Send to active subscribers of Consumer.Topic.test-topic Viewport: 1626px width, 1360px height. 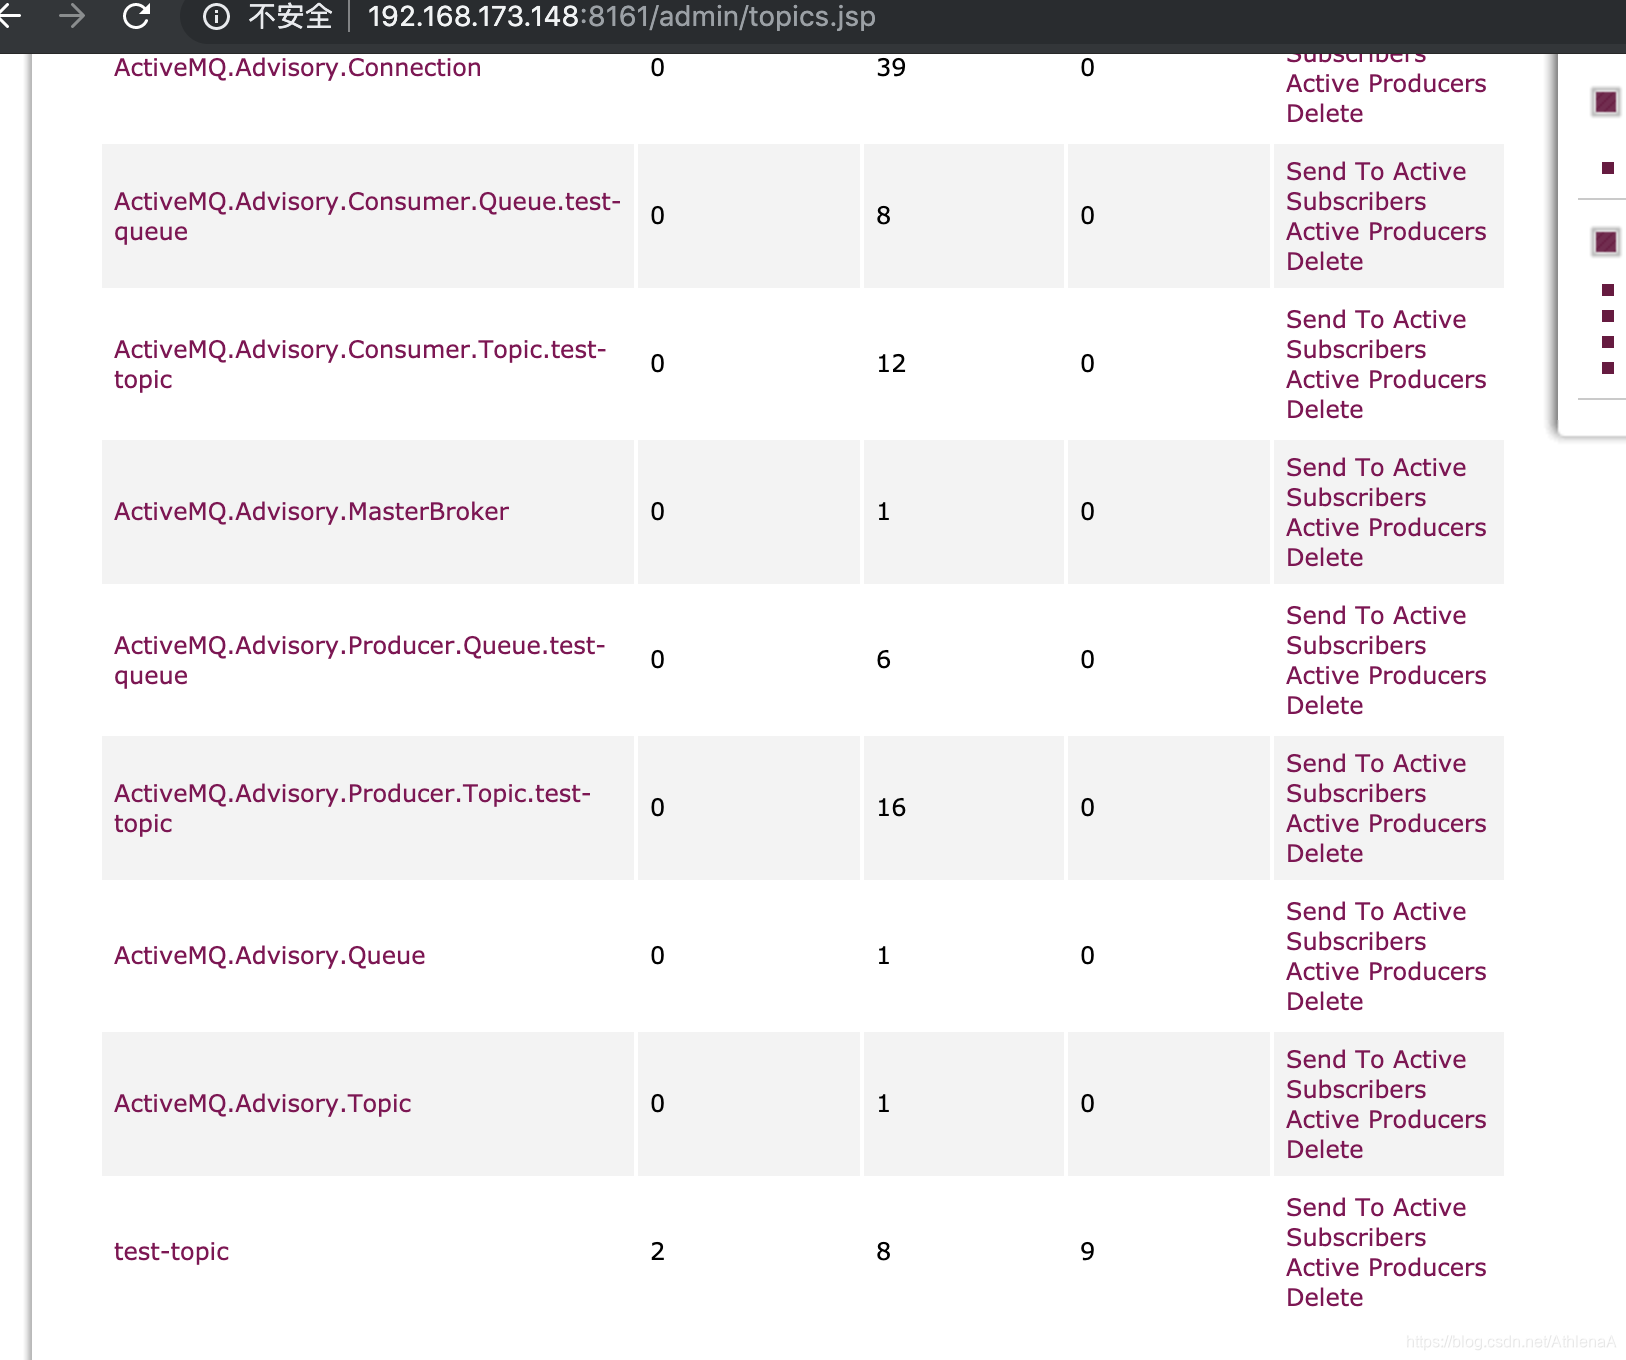[1376, 334]
